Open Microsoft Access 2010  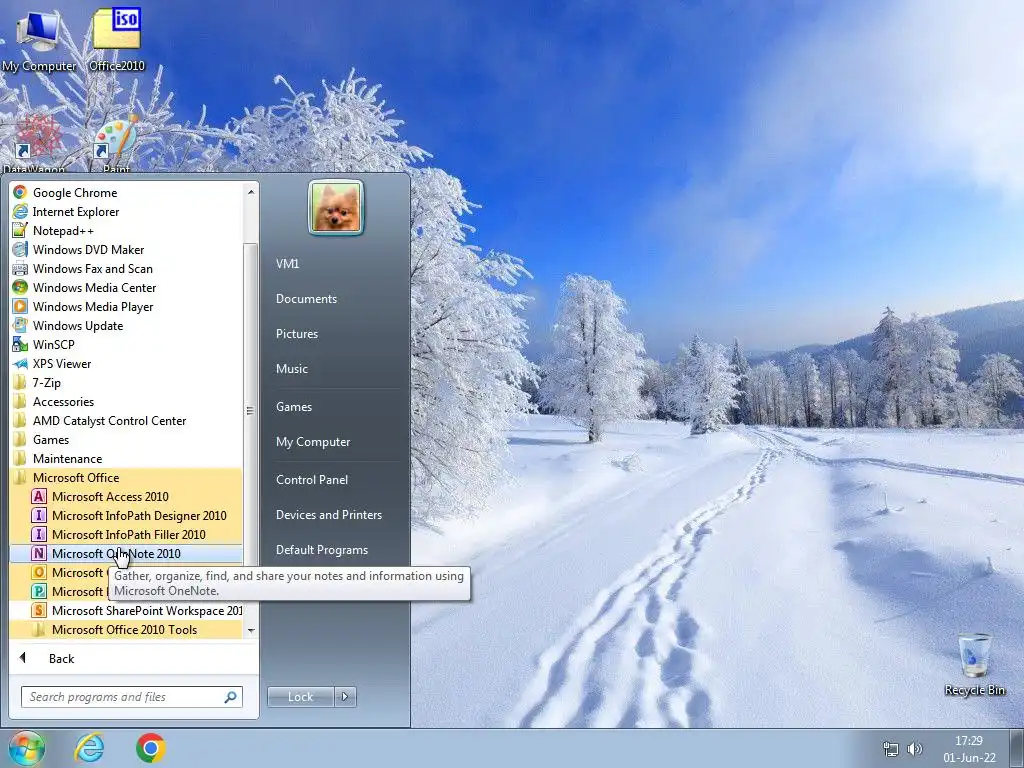[x=125, y=496]
